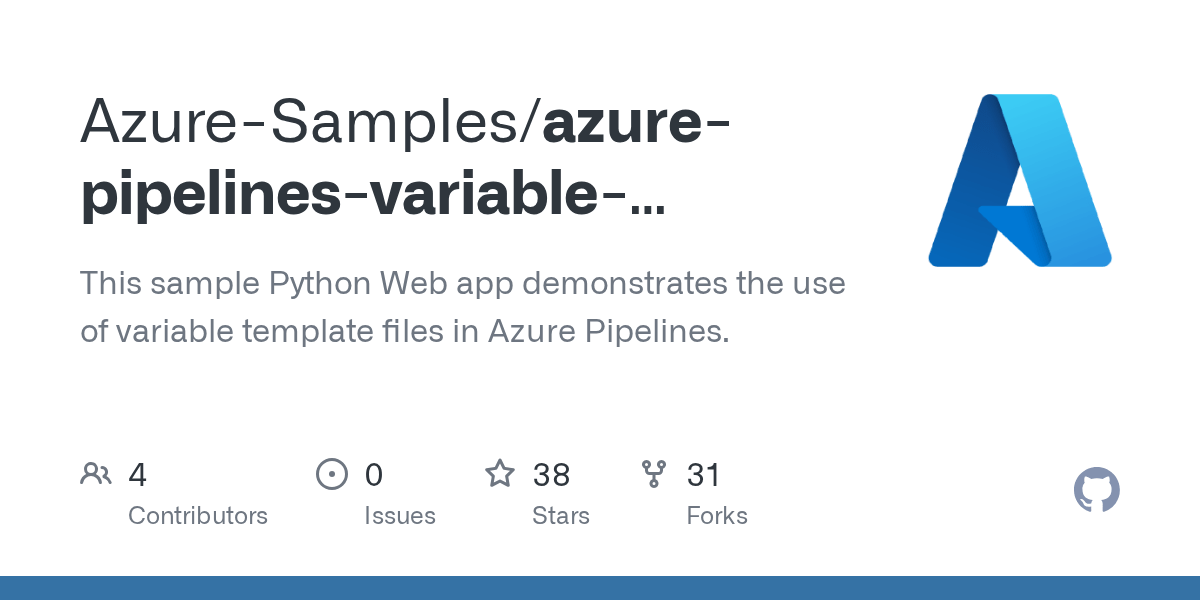
Task: Click the Forks label
Action: 717,516
